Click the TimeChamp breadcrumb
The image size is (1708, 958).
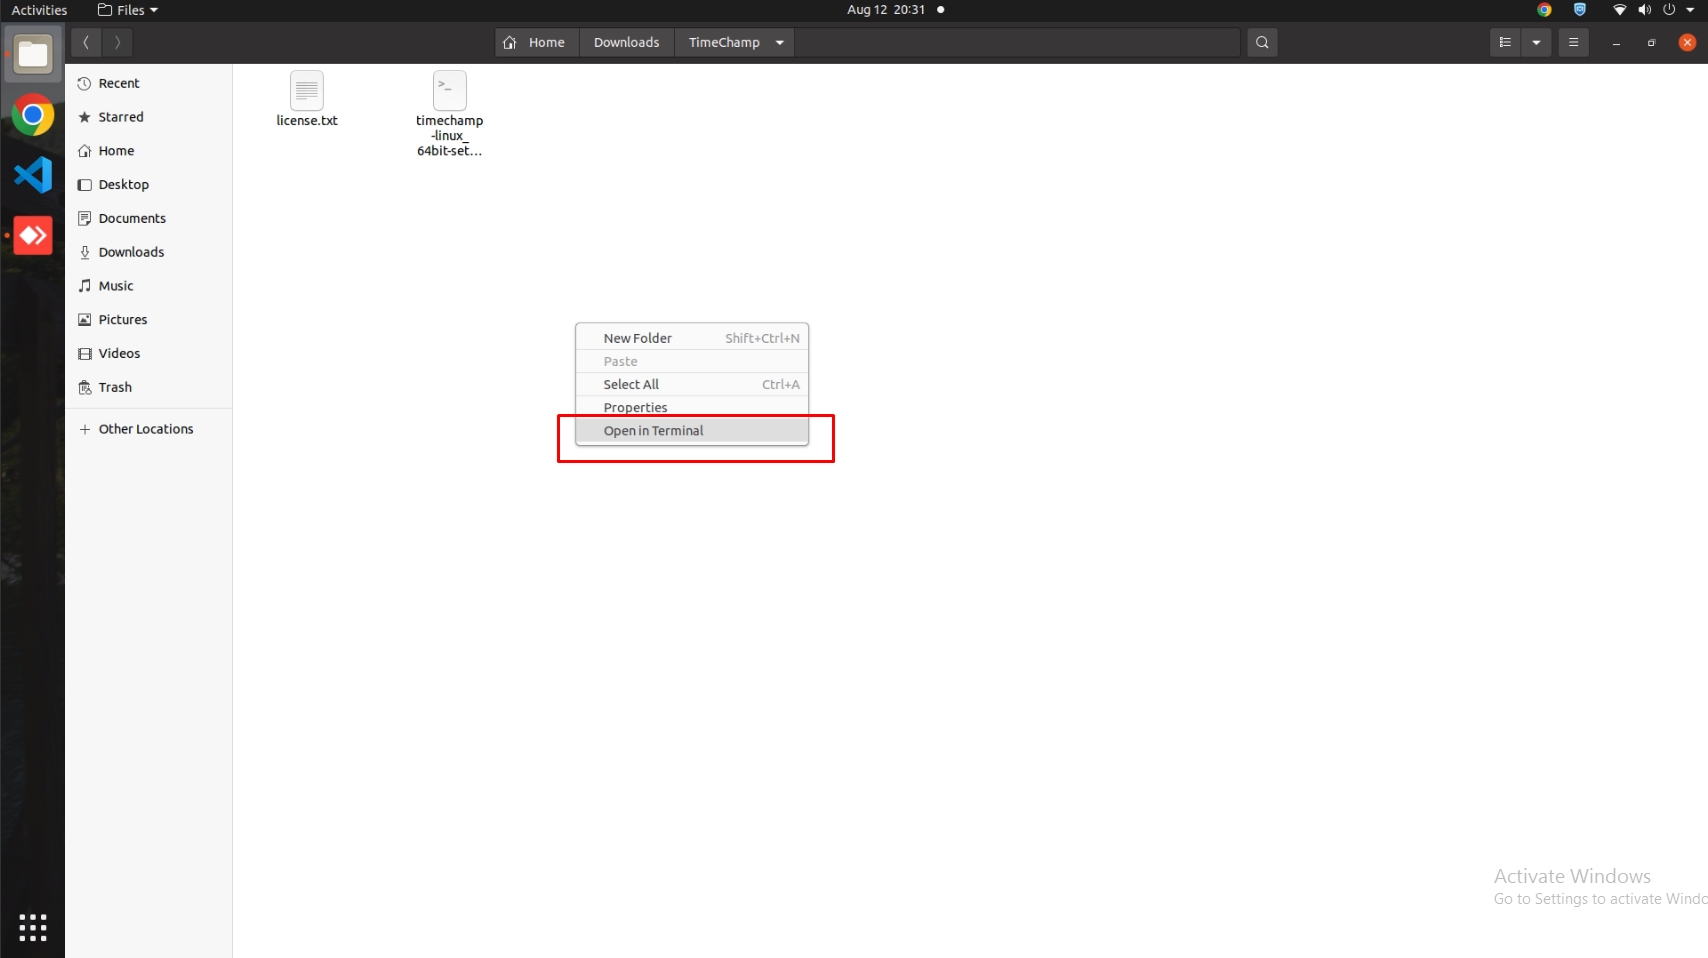(x=724, y=42)
